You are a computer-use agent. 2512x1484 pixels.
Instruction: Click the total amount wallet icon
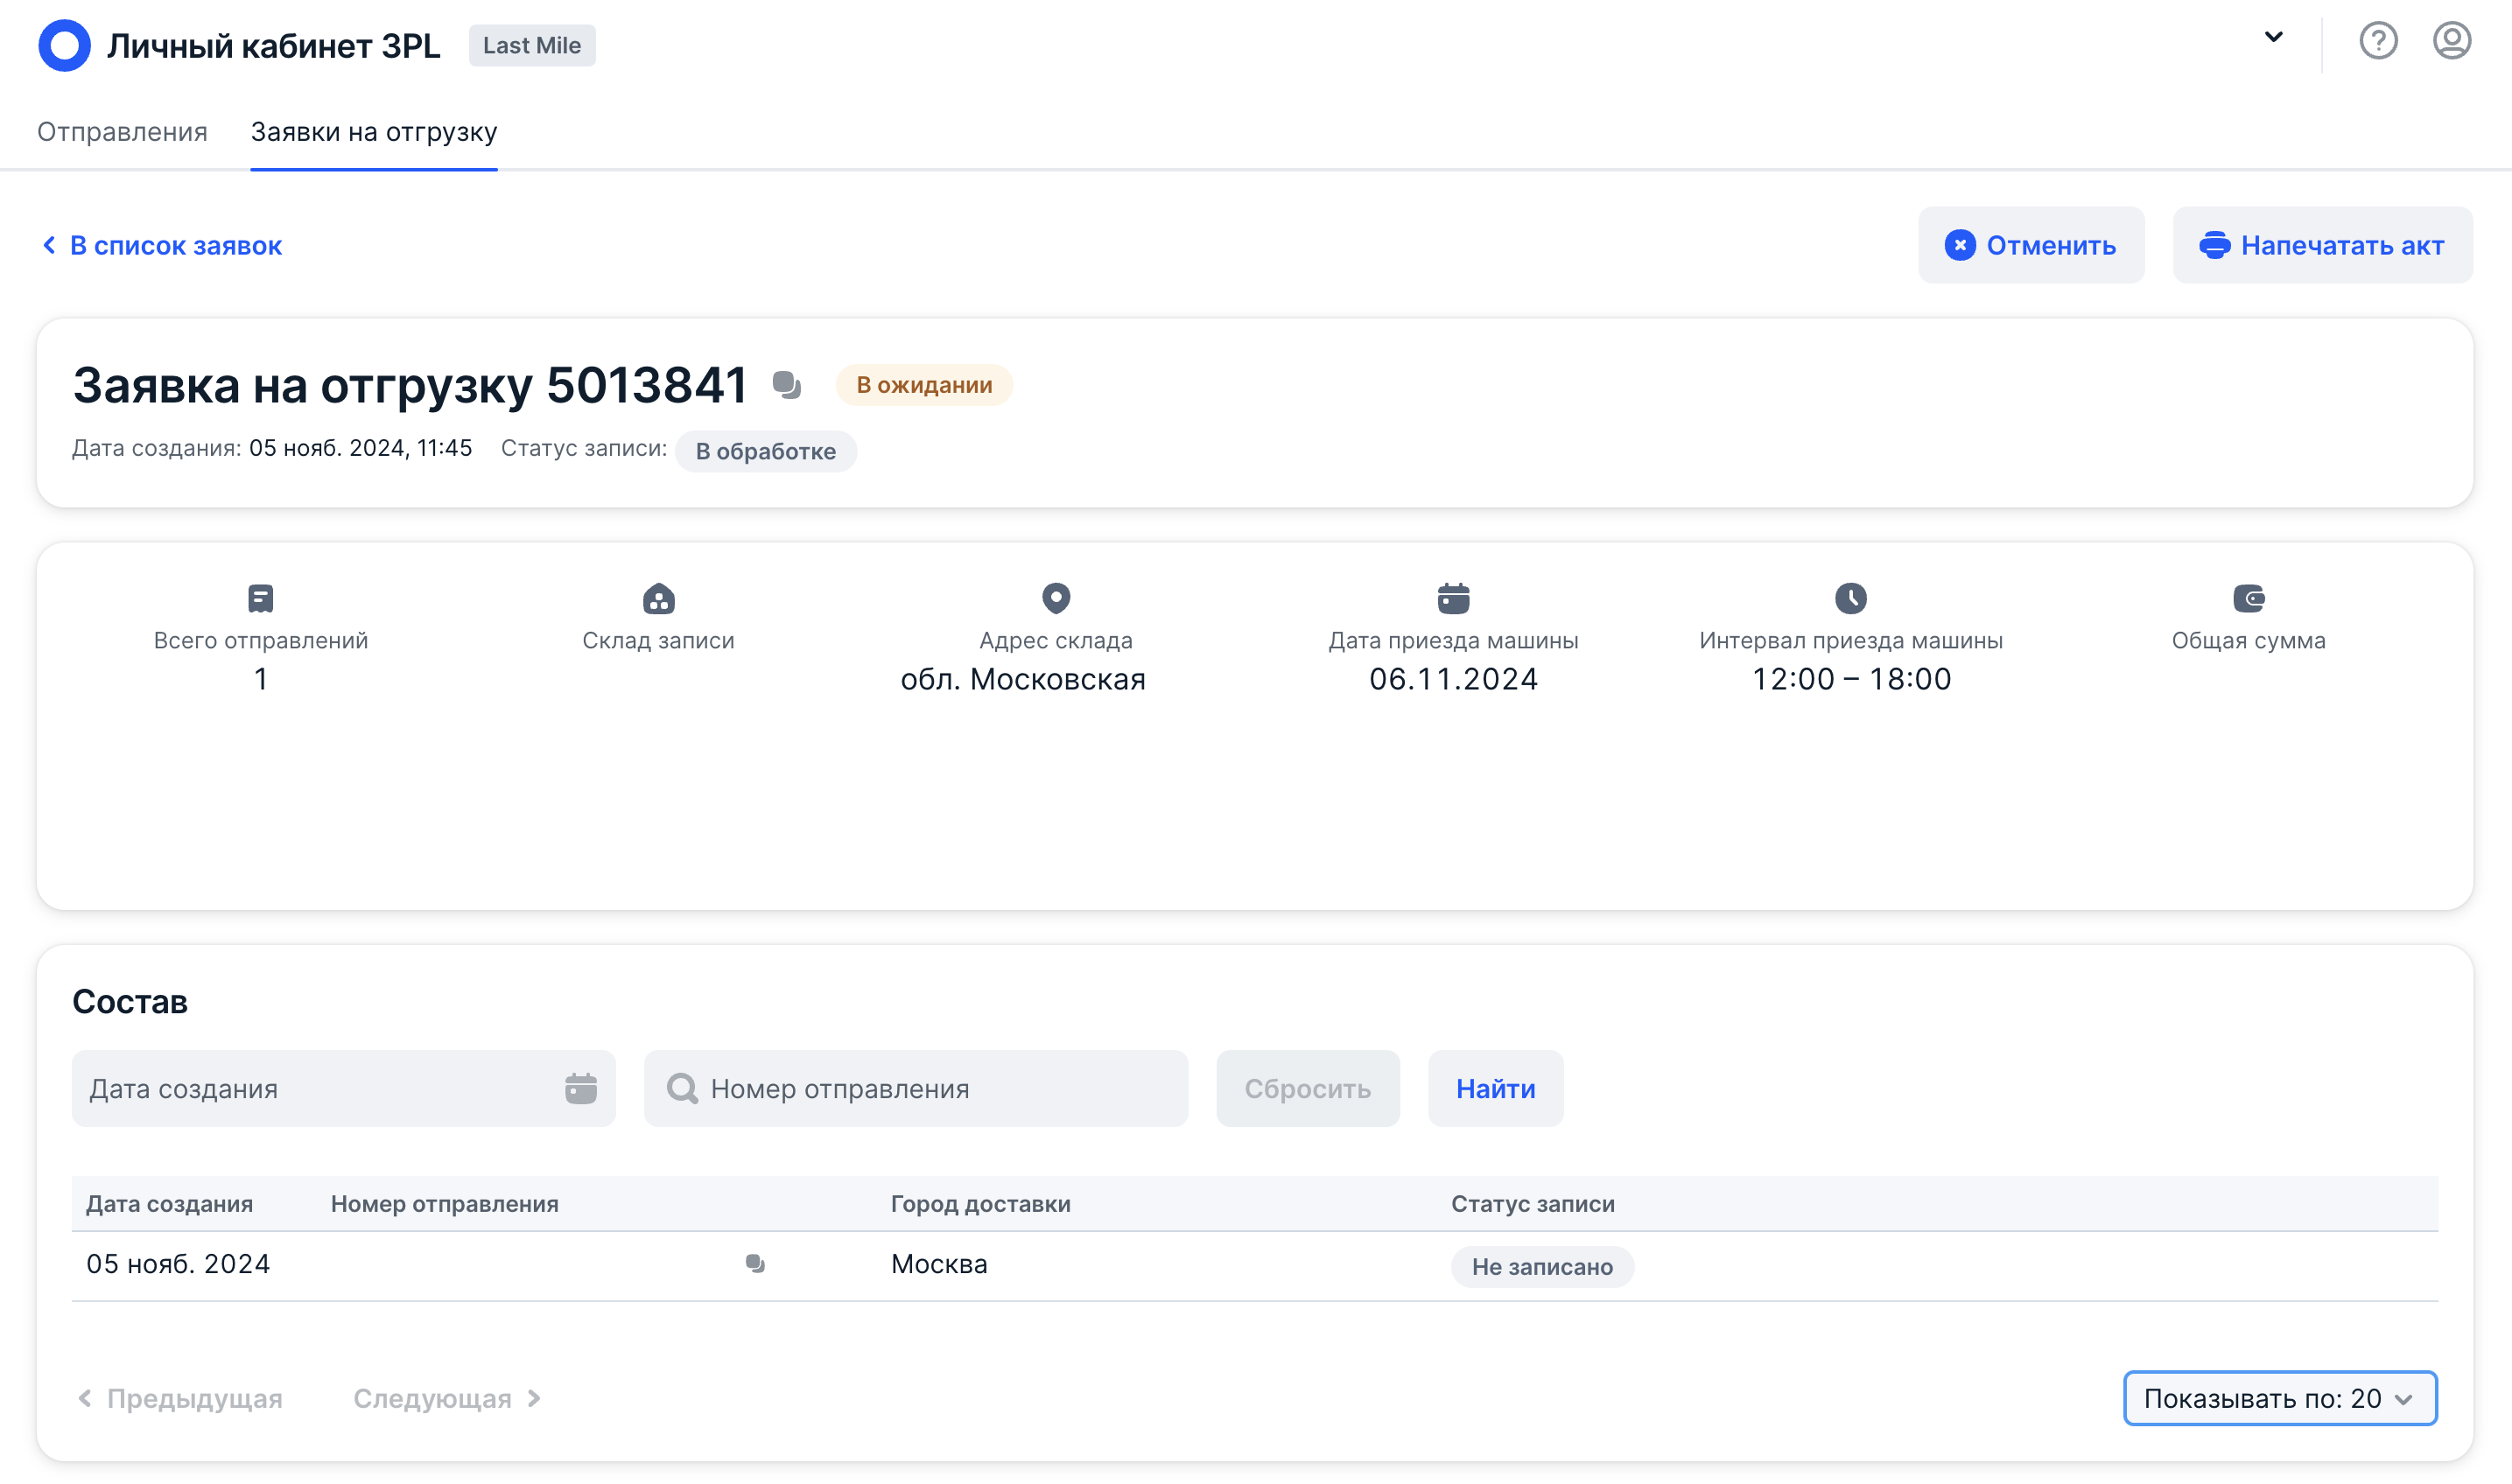click(x=2248, y=598)
